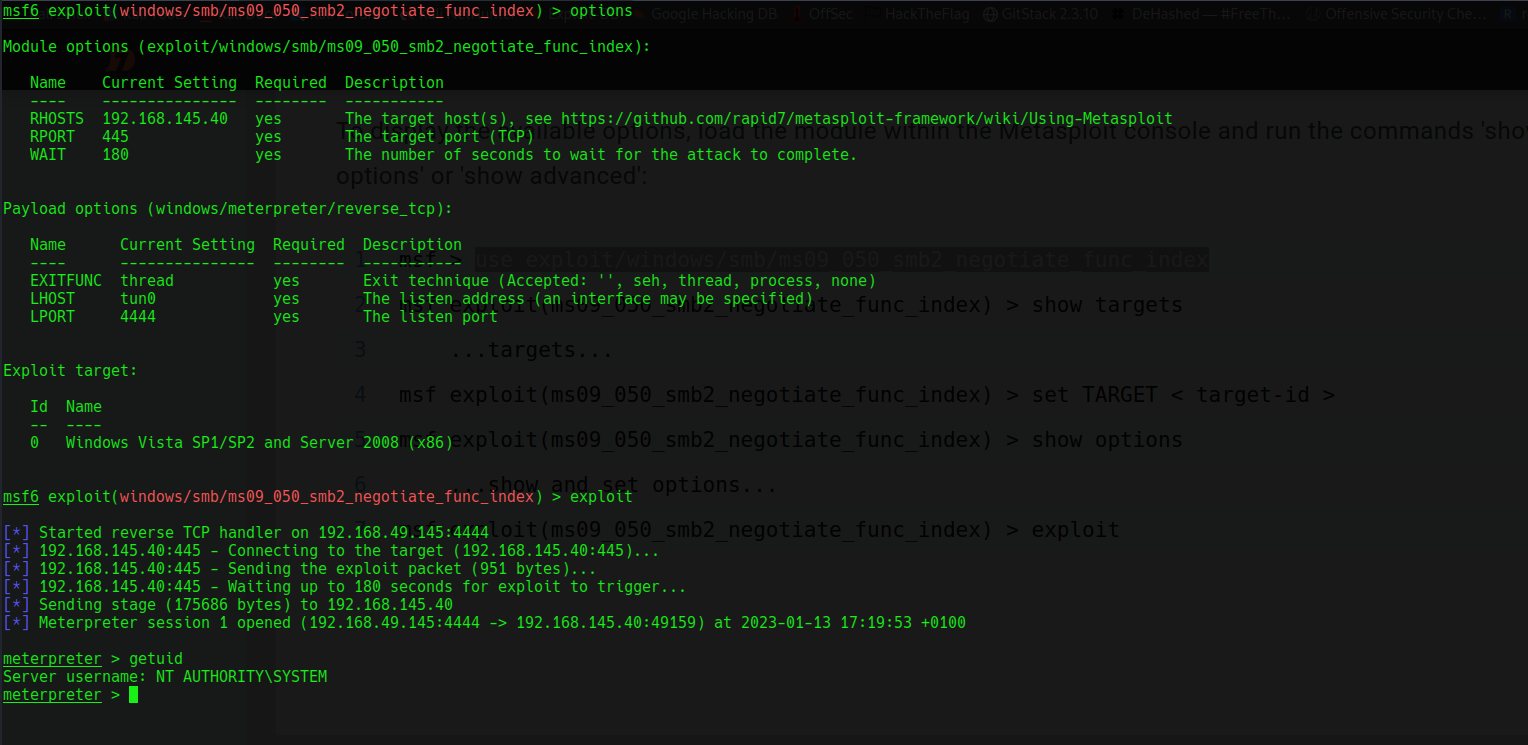Click the msf6 prompt before 'options'
1528x745 pixels.
(x=21, y=11)
